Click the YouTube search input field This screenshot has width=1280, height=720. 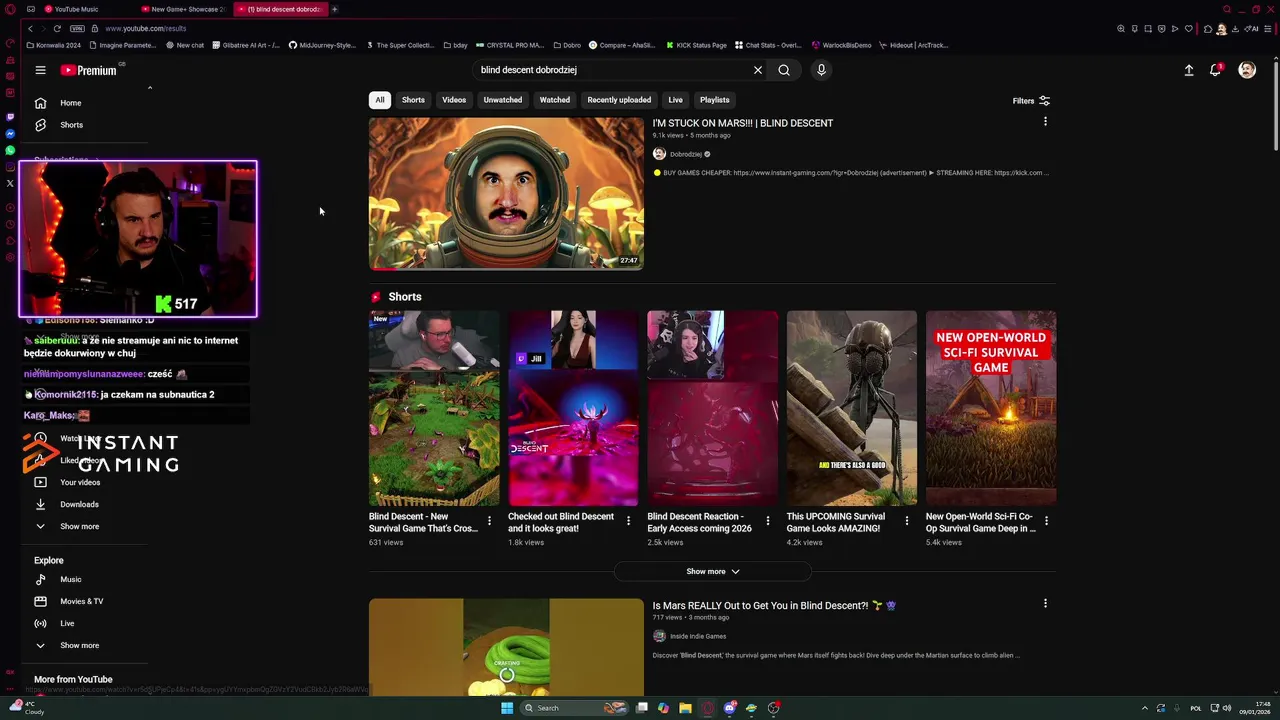tap(610, 70)
